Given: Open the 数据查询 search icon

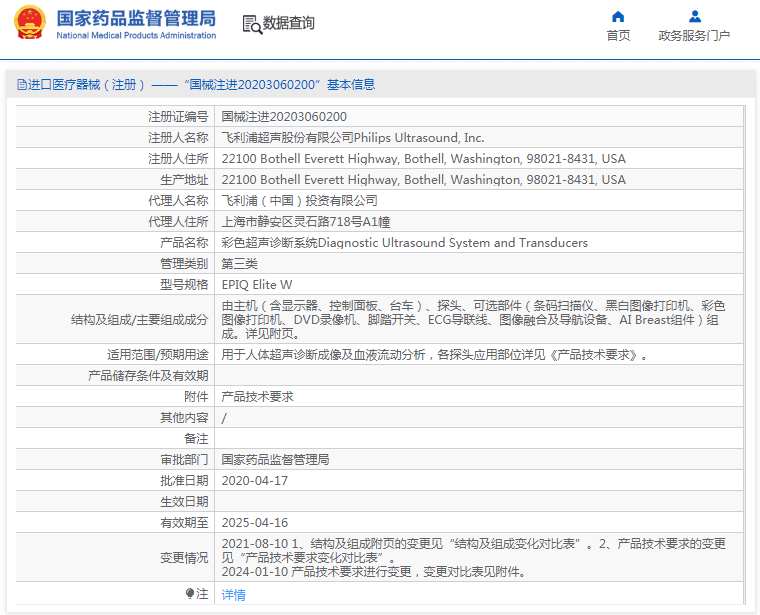Looking at the screenshot, I should point(252,23).
